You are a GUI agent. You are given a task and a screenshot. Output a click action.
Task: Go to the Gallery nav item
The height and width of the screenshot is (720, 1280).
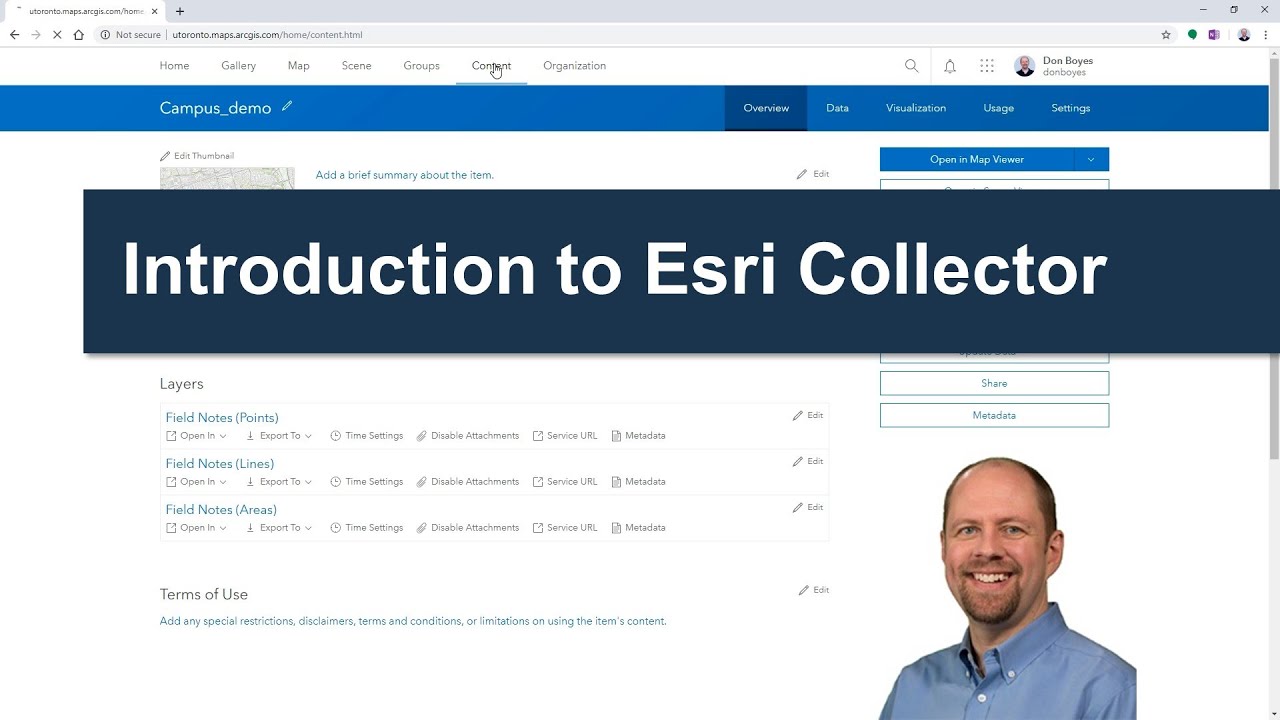239,66
